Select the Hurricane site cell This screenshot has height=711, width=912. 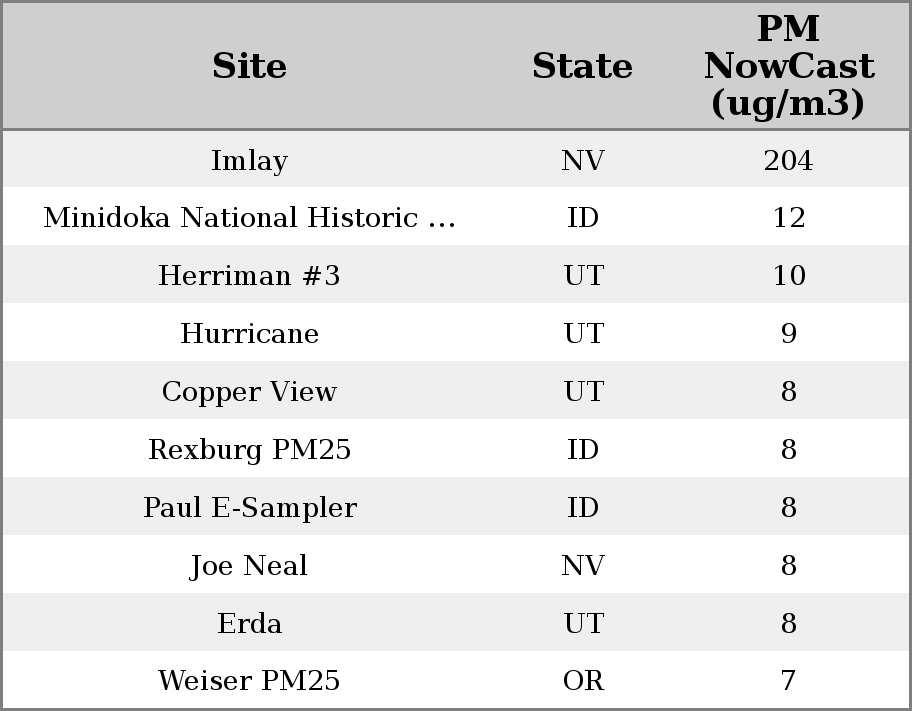(249, 334)
